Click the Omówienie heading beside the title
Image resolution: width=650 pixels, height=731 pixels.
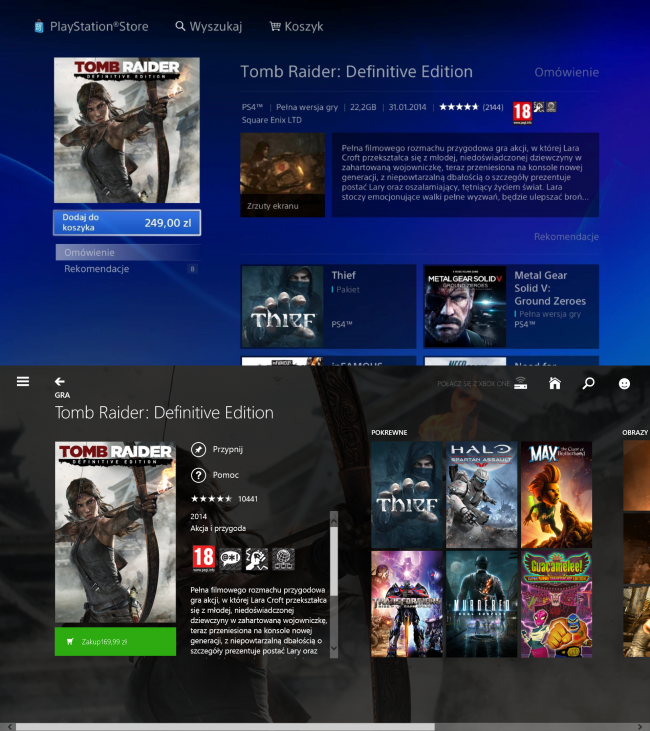tap(567, 72)
